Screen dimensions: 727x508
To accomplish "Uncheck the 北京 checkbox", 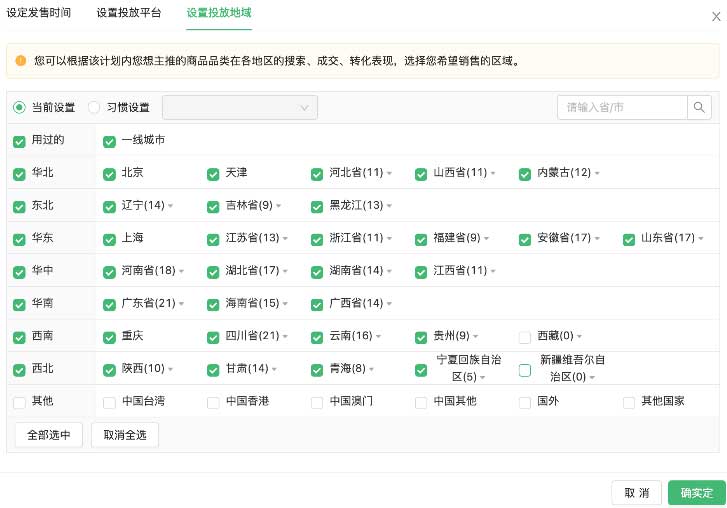I will (109, 174).
